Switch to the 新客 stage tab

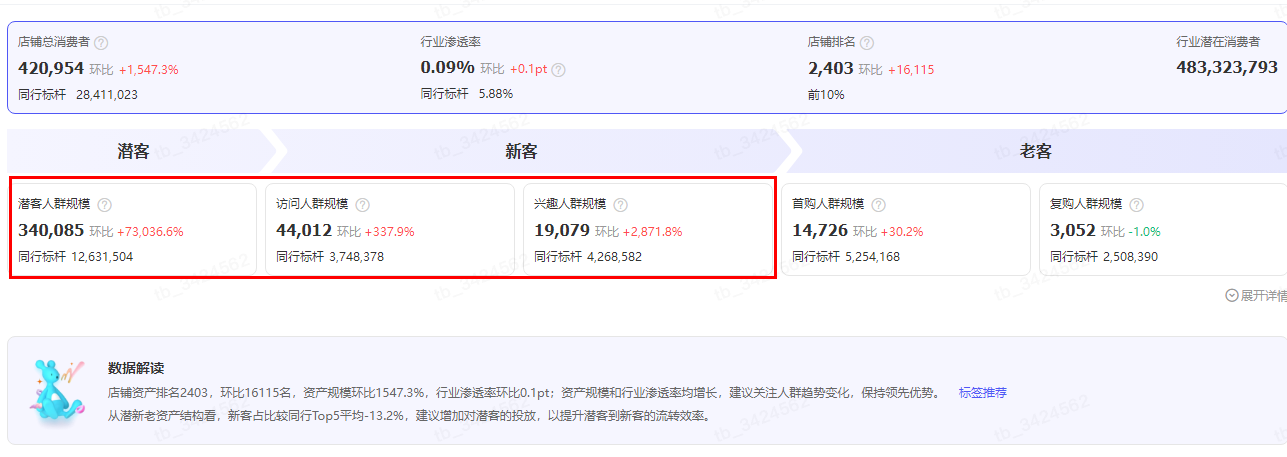521,152
